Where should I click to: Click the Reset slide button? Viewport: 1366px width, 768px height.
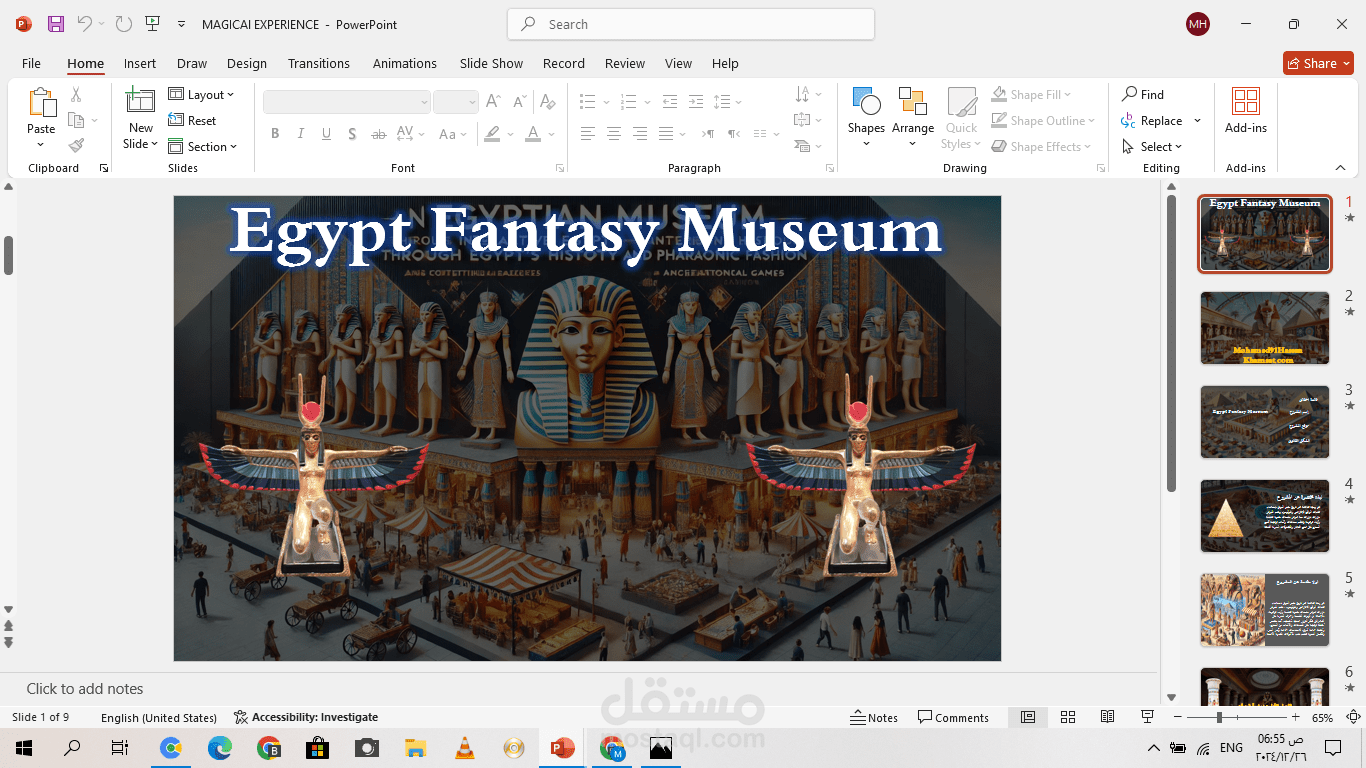193,121
